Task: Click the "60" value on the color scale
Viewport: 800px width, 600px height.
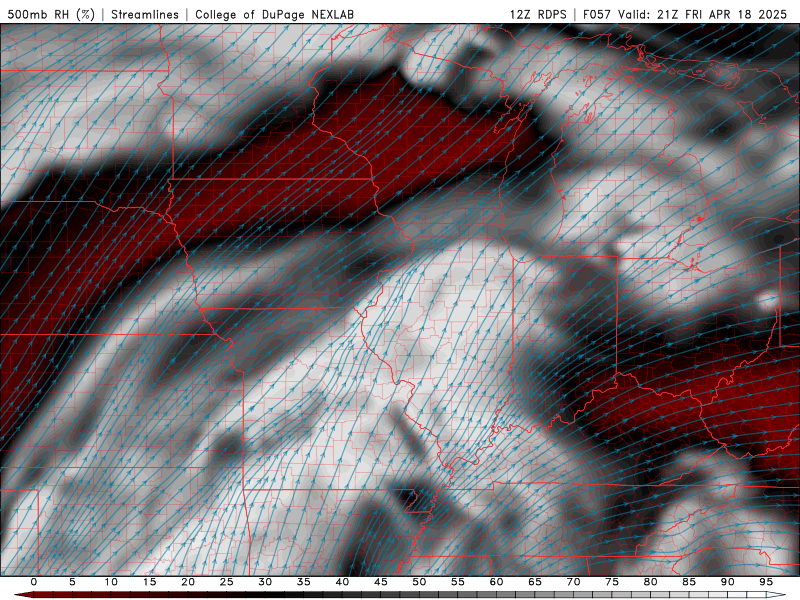Action: click(x=496, y=582)
